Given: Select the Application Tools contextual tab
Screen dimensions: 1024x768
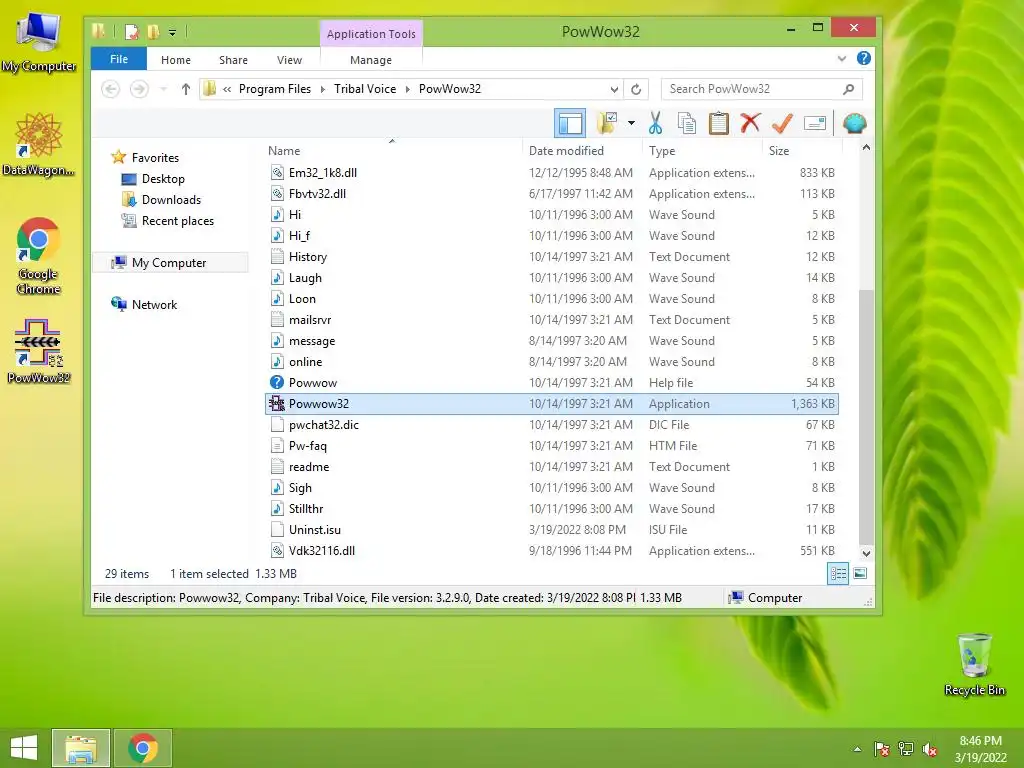Looking at the screenshot, I should 371,33.
